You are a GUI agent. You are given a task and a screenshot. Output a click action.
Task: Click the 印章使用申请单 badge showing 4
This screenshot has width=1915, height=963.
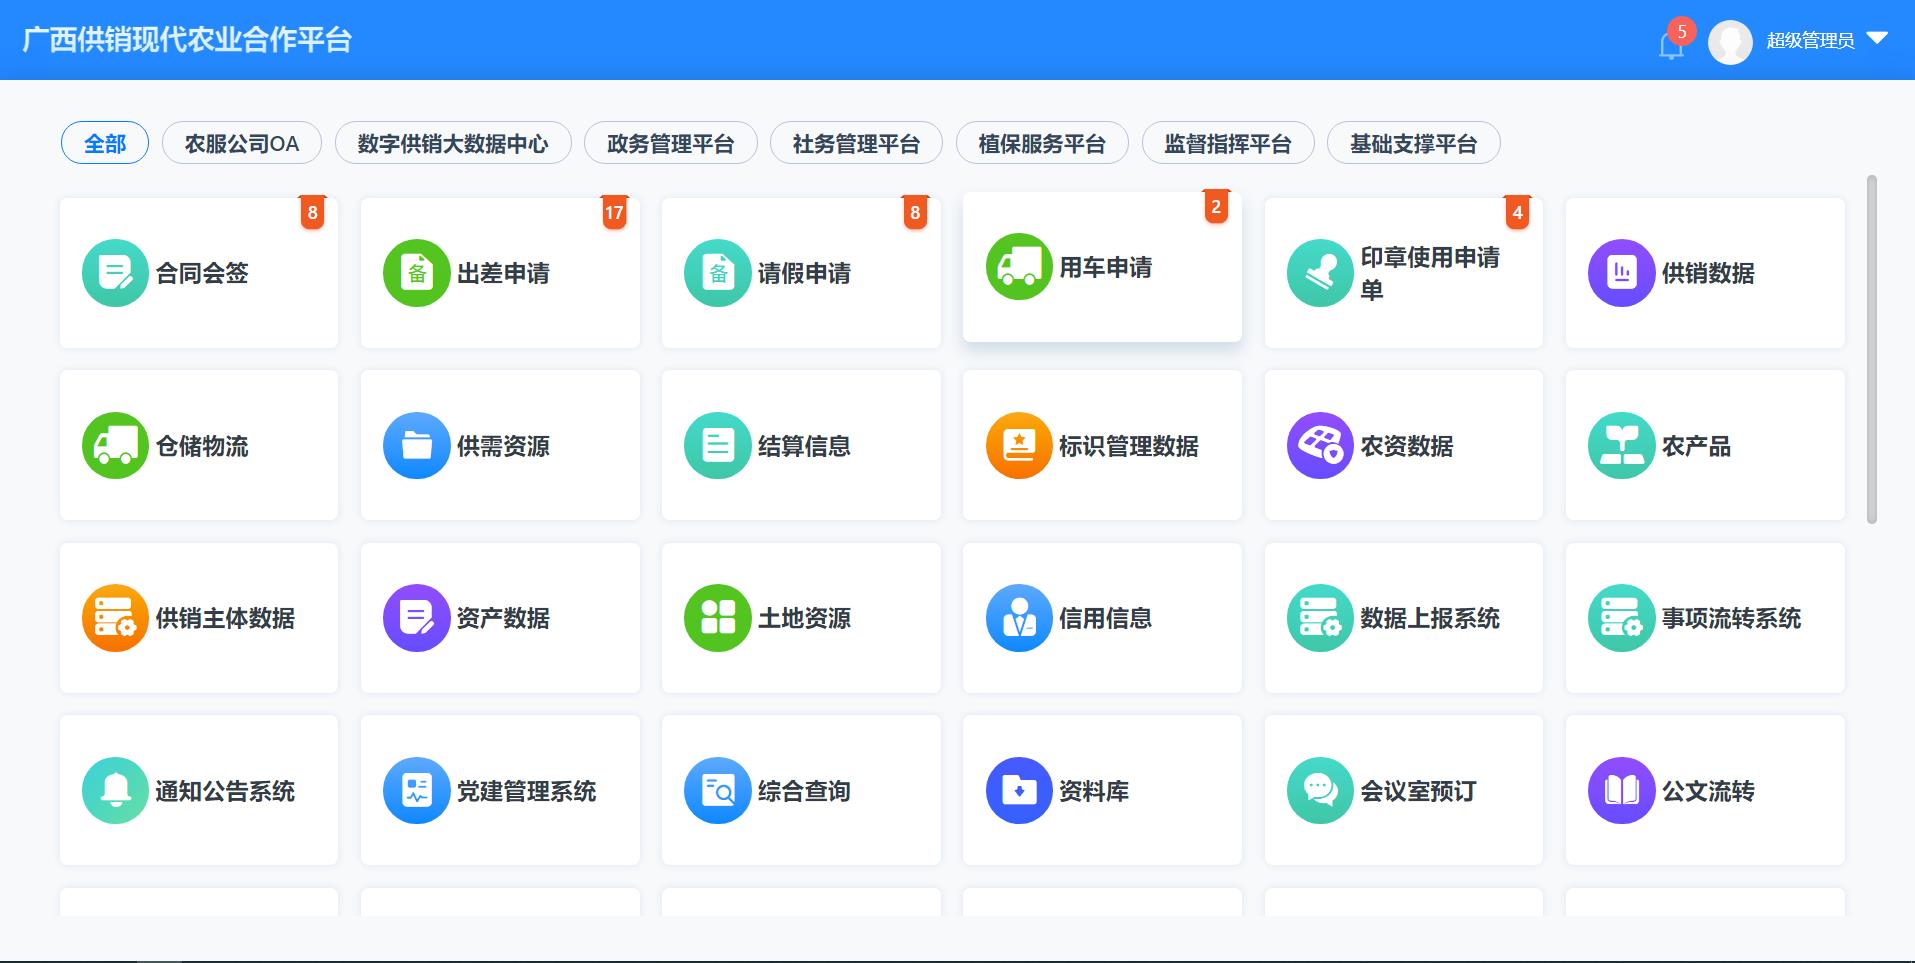[1517, 213]
